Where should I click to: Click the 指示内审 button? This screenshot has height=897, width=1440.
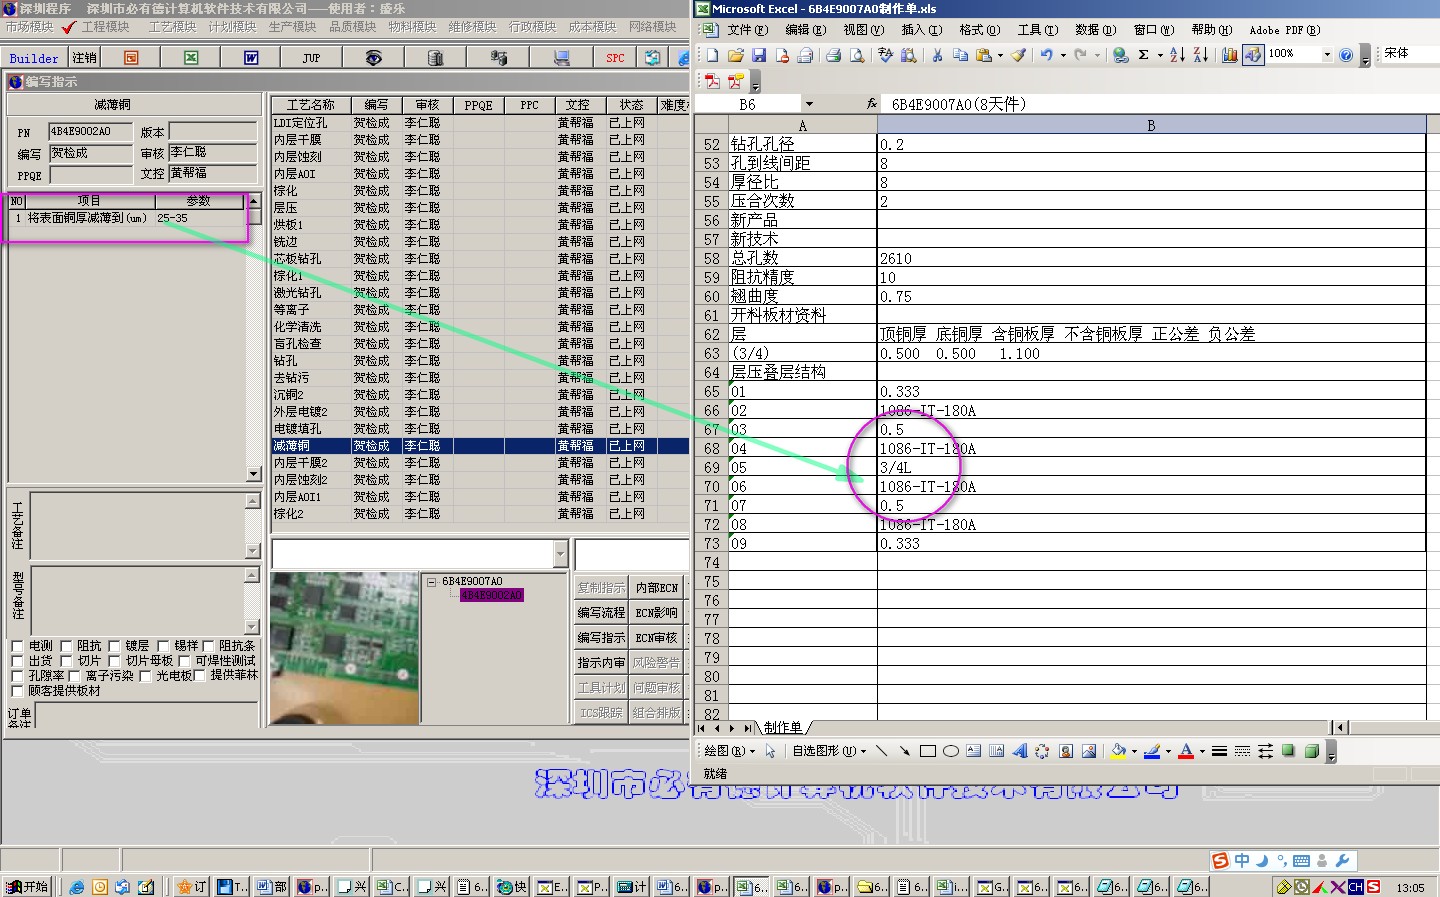(601, 663)
